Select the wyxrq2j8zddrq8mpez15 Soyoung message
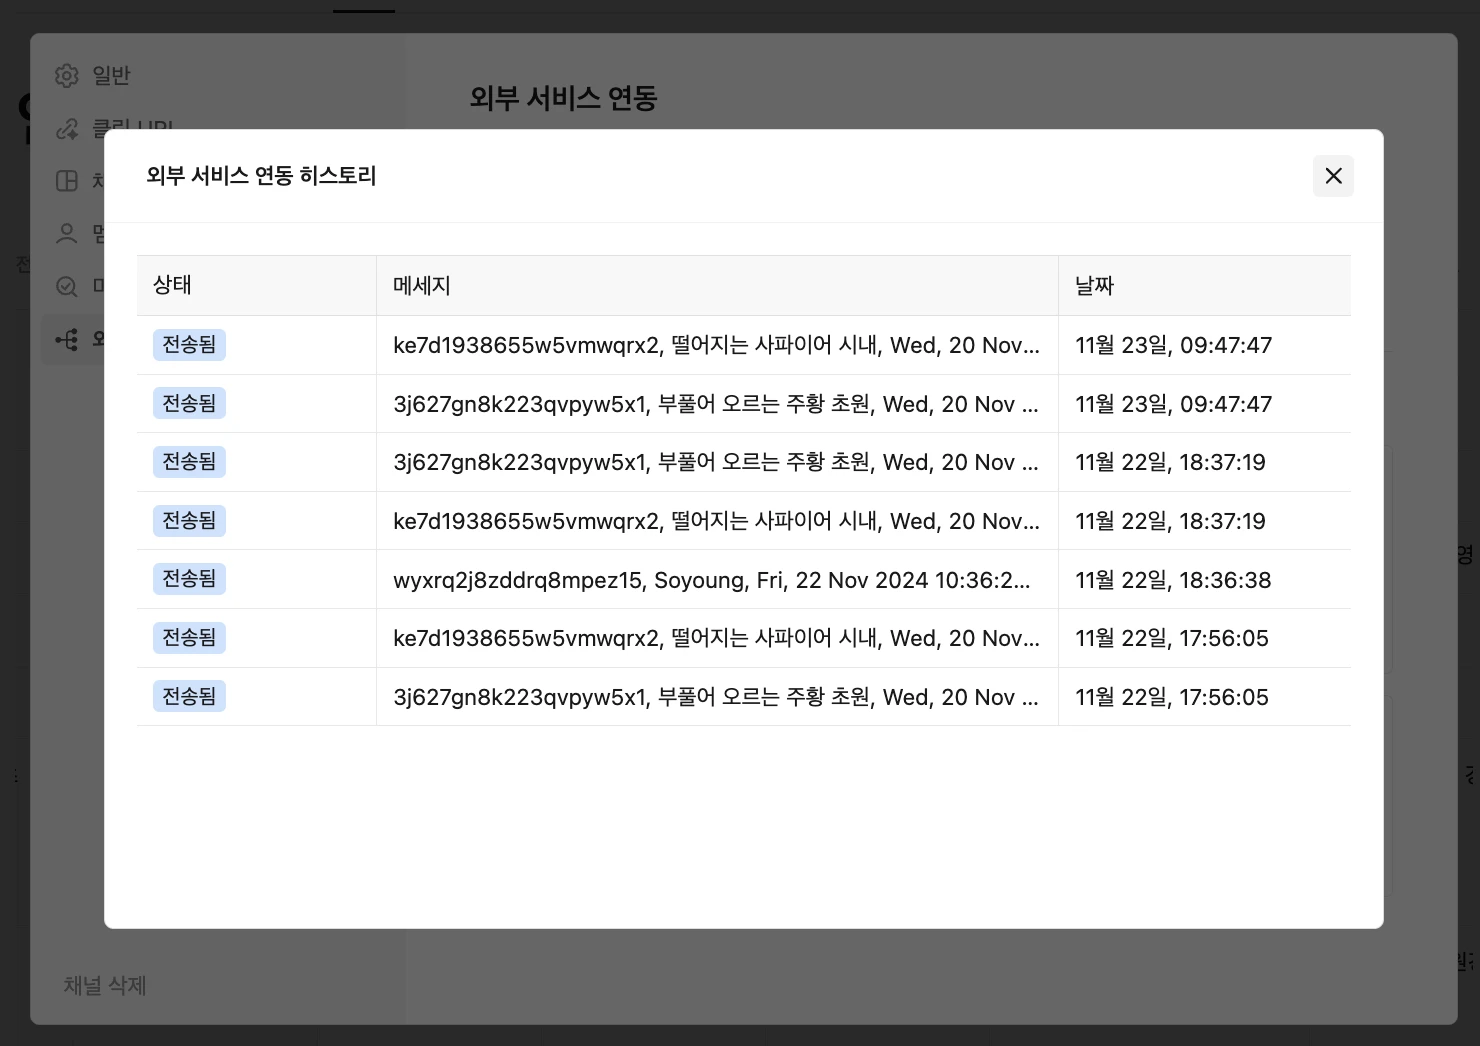The width and height of the screenshot is (1480, 1046). tap(711, 580)
